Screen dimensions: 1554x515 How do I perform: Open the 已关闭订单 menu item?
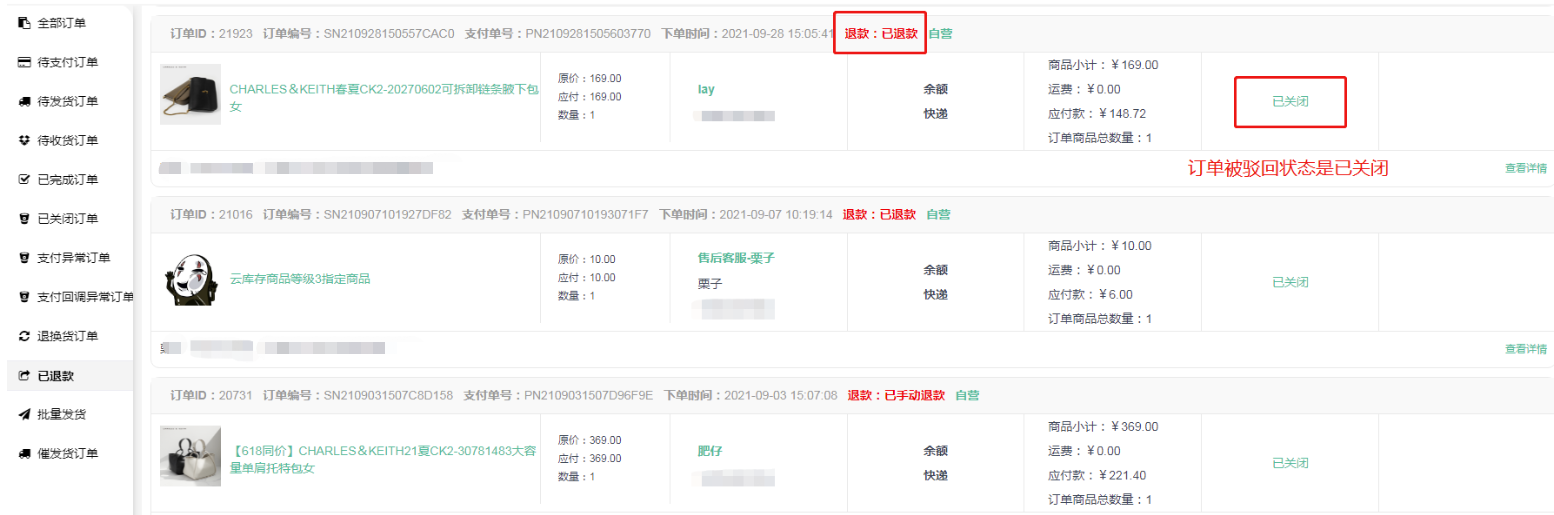[x=68, y=219]
